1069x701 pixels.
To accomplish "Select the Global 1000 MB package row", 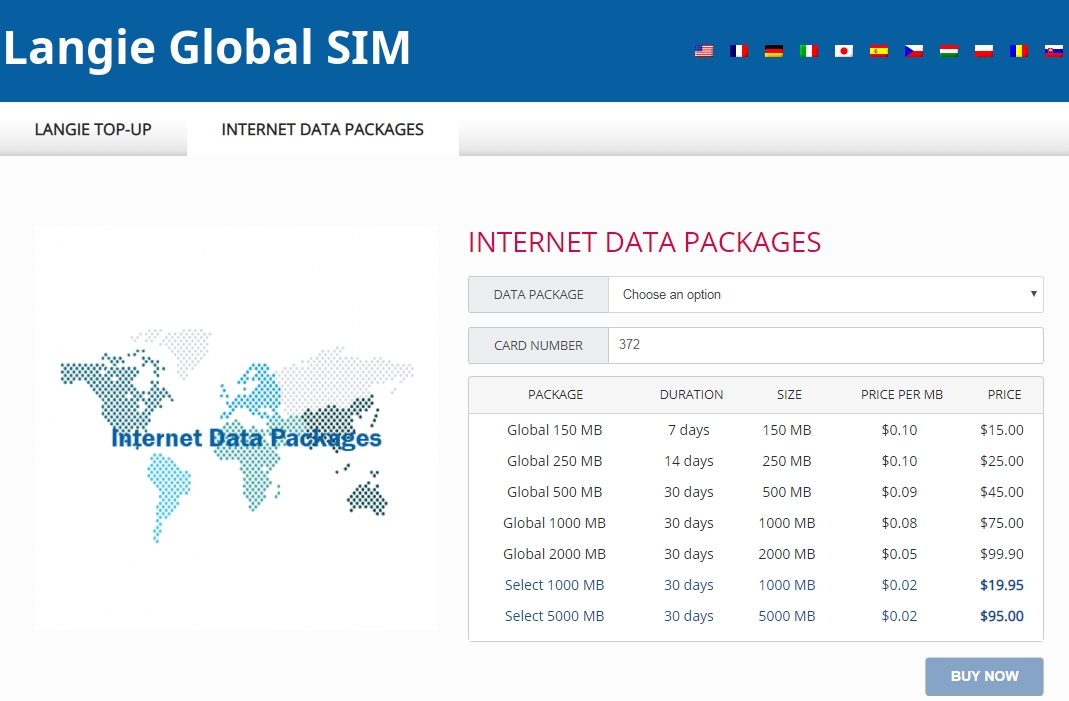I will [x=755, y=523].
